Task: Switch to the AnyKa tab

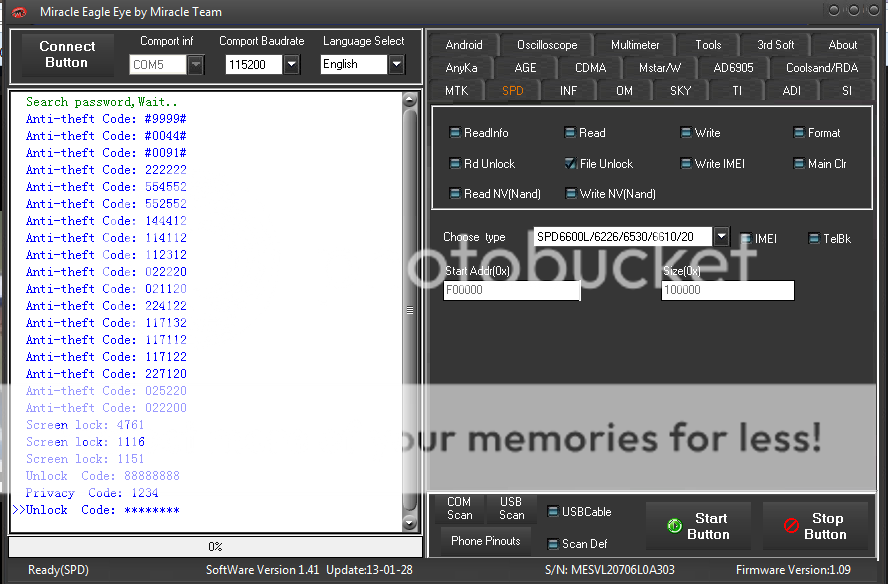Action: [461, 68]
